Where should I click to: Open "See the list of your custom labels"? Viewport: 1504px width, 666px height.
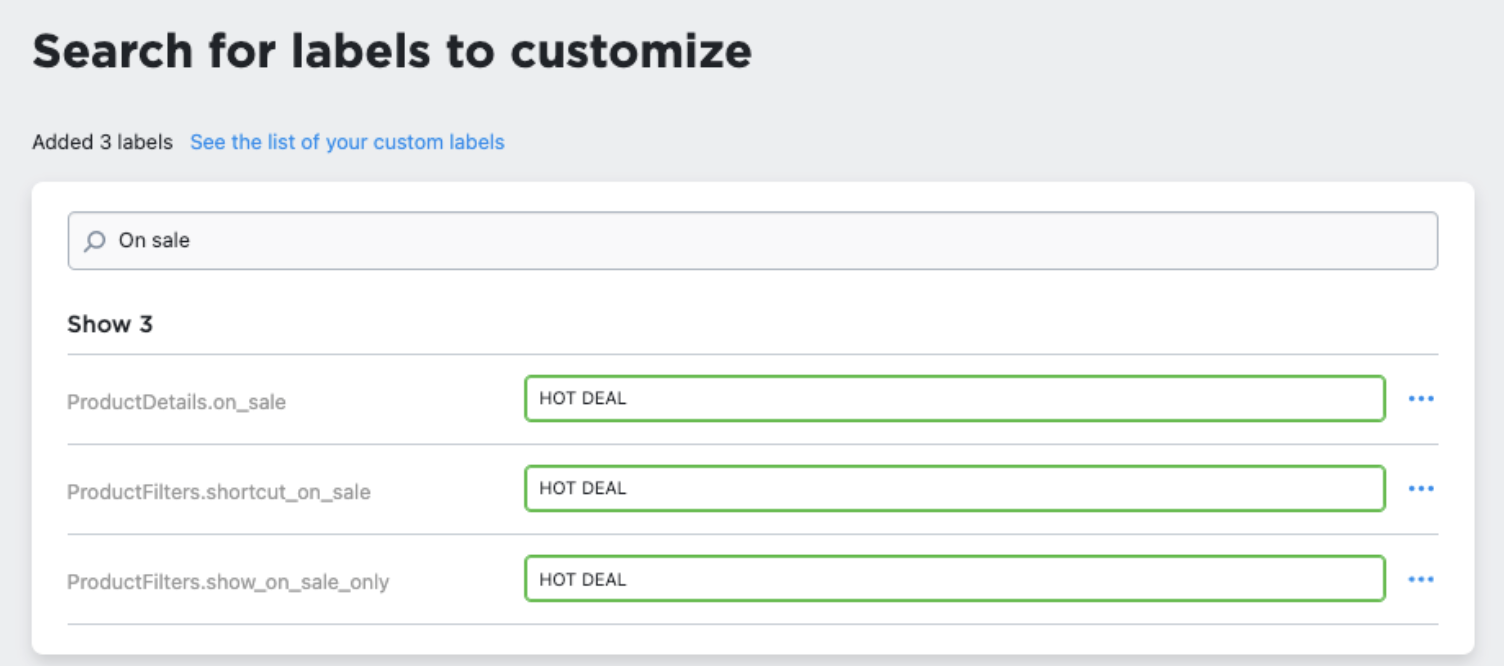347,142
